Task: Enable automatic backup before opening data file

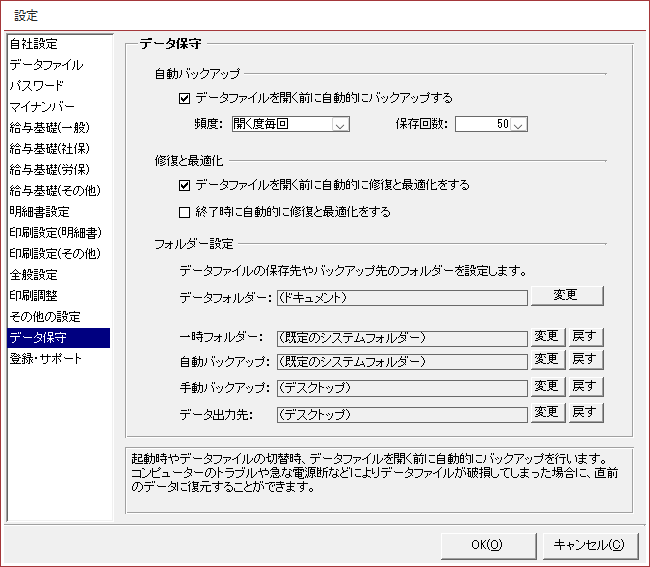Action: [x=184, y=98]
